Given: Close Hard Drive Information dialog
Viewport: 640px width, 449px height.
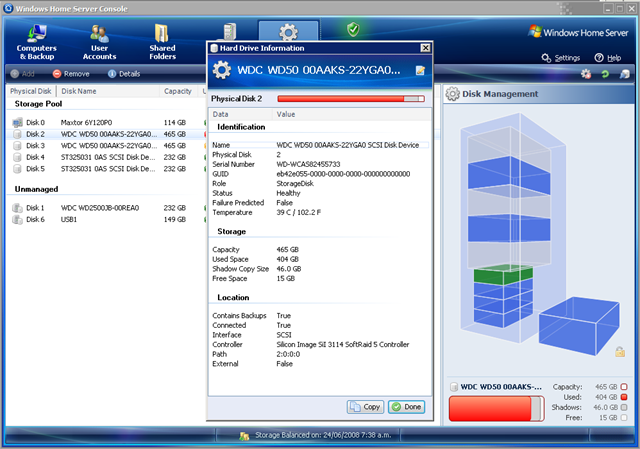Looking at the screenshot, I should point(425,48).
